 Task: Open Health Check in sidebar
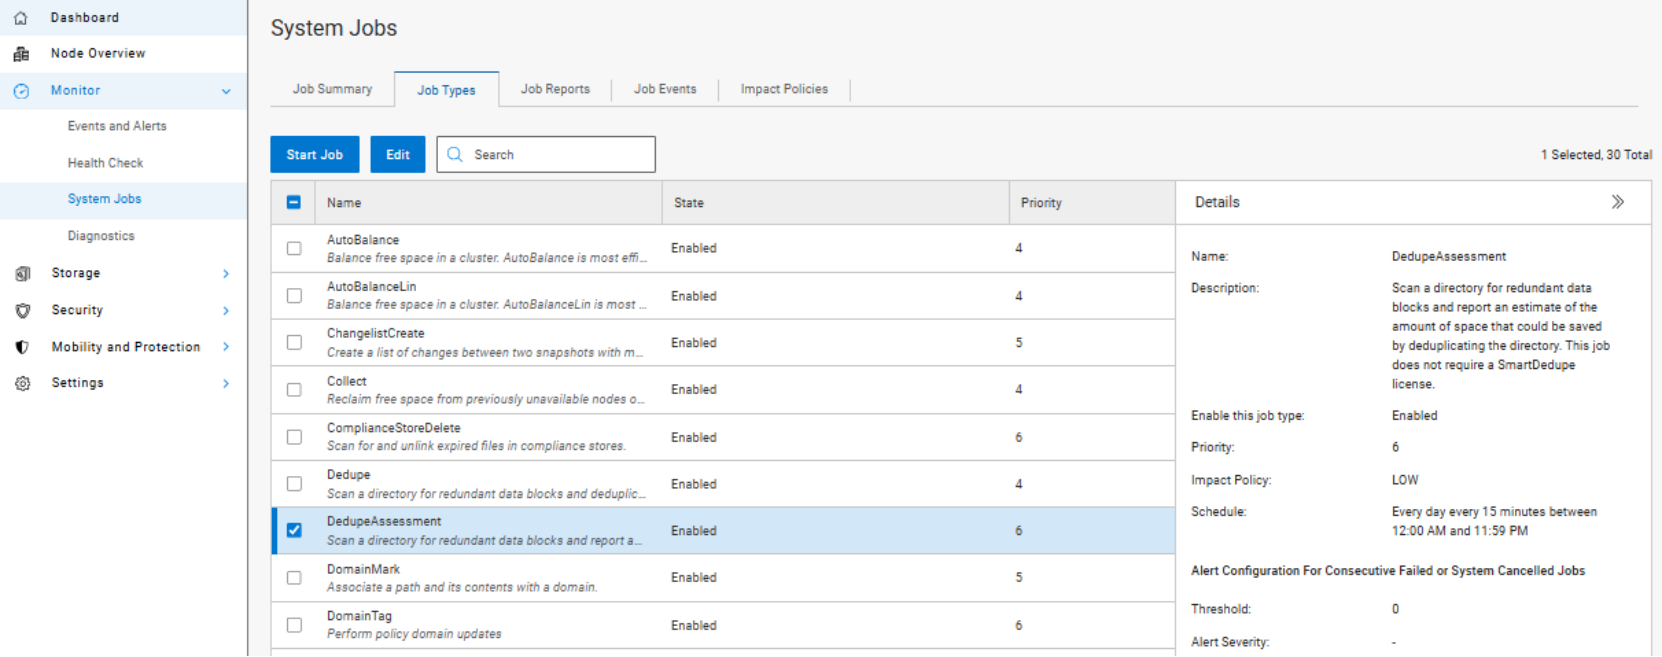(x=105, y=163)
